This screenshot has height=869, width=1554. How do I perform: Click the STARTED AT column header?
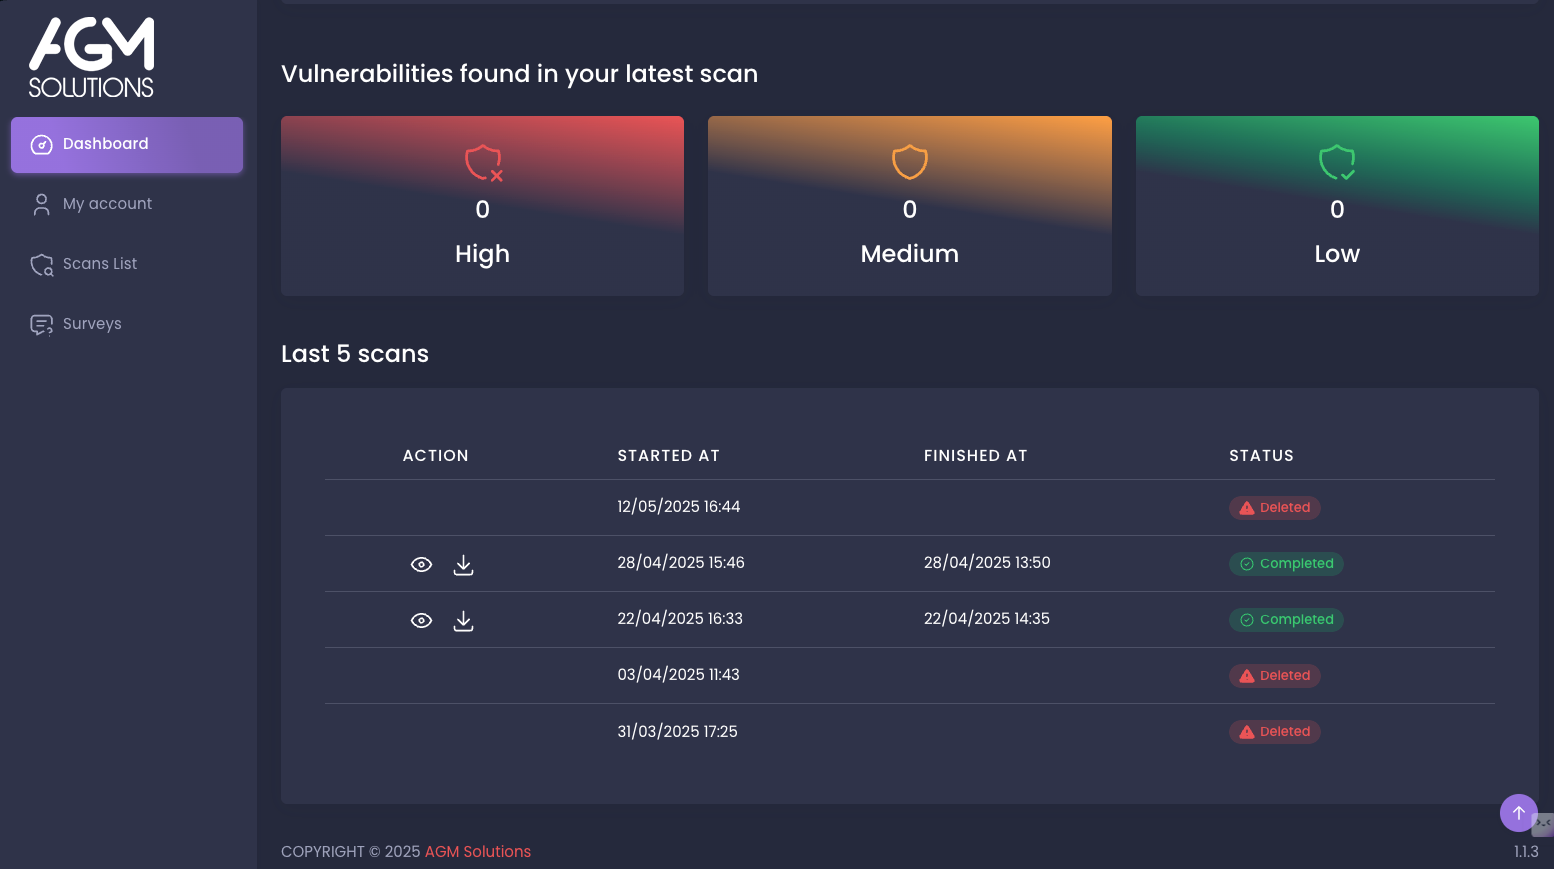[668, 456]
